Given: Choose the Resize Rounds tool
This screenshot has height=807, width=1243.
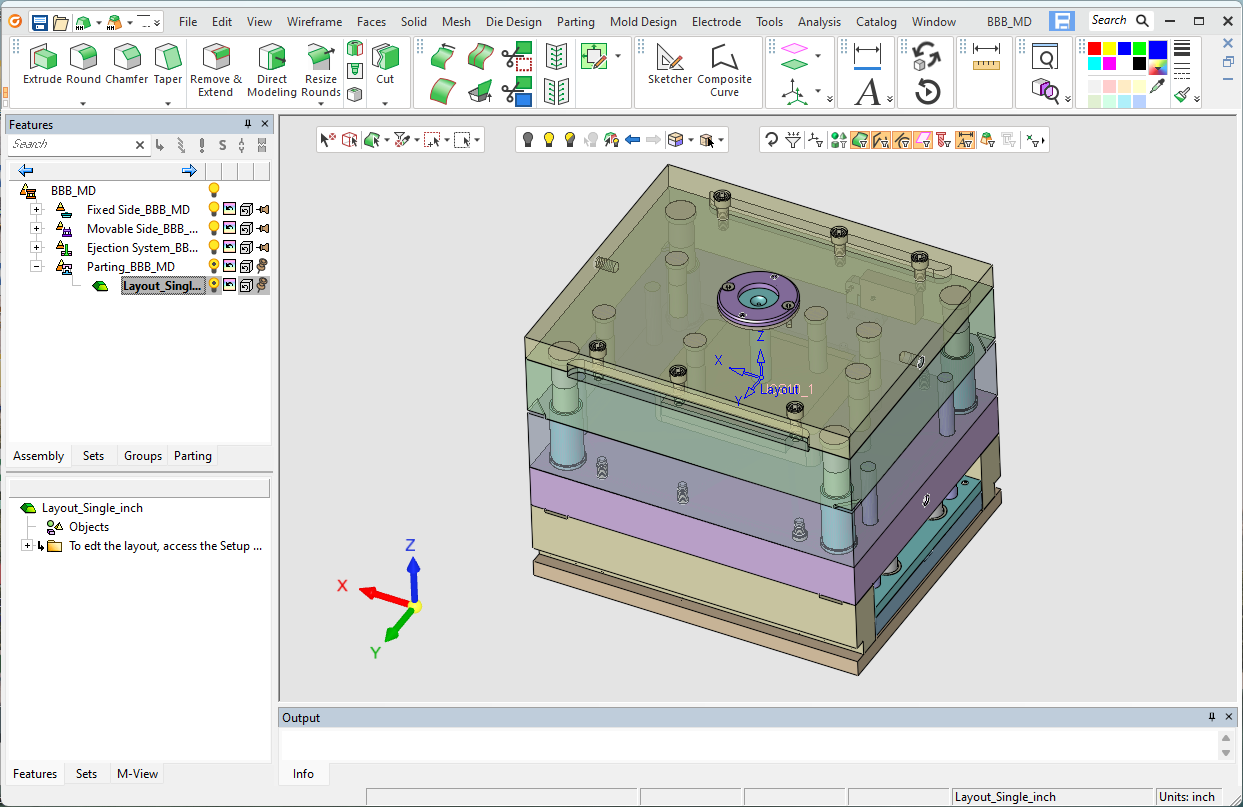Looking at the screenshot, I should [321, 70].
